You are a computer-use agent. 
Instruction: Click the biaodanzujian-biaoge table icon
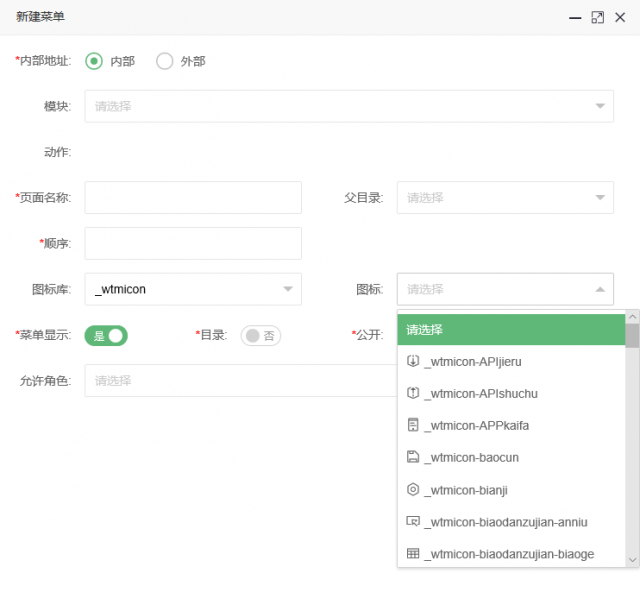413,554
